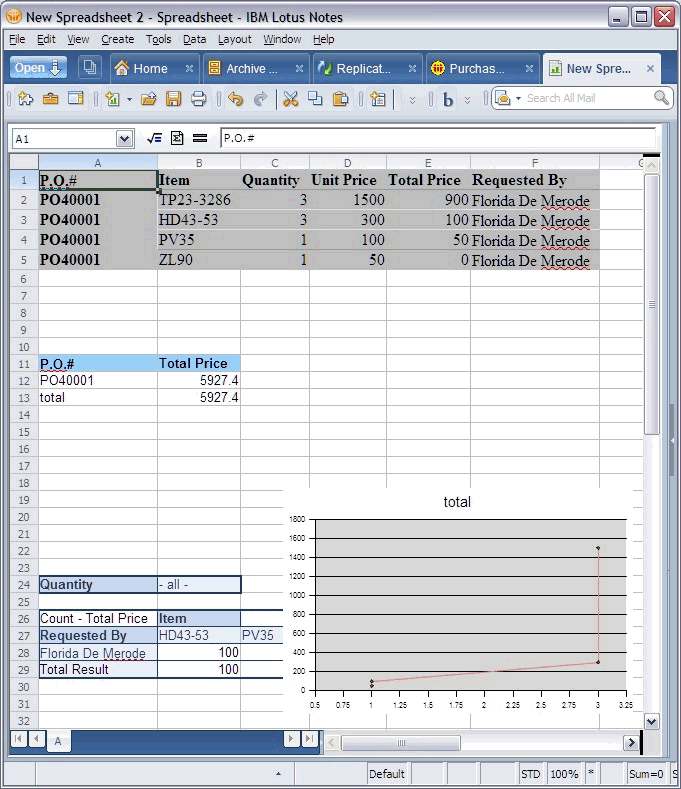Click the Open launcher button
This screenshot has width=681, height=789.
(38, 68)
